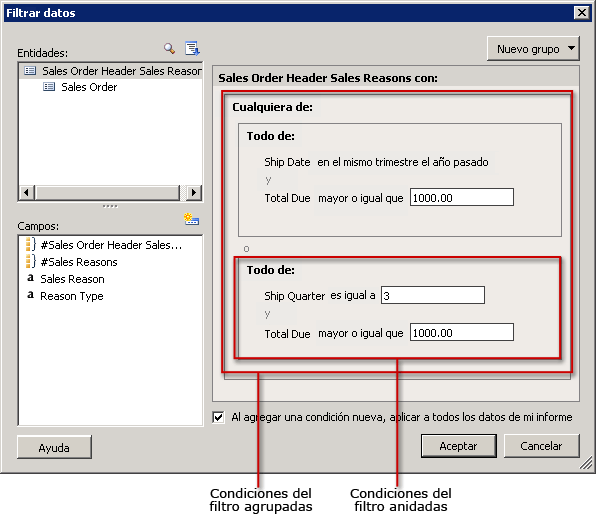This screenshot has width=596, height=514.
Task: Click the 'y' connector in second Todo de group
Action: (268, 314)
